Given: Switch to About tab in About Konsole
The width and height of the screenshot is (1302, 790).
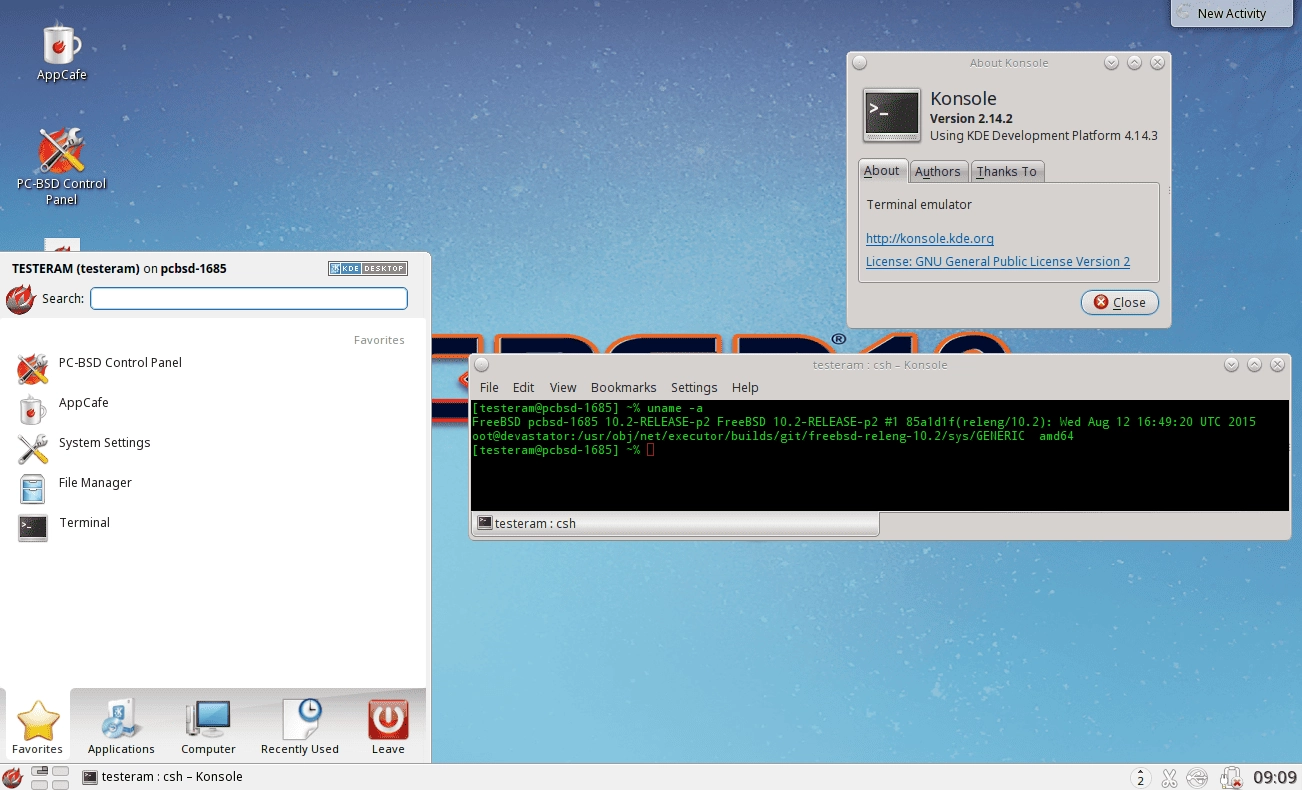Looking at the screenshot, I should click(x=882, y=171).
